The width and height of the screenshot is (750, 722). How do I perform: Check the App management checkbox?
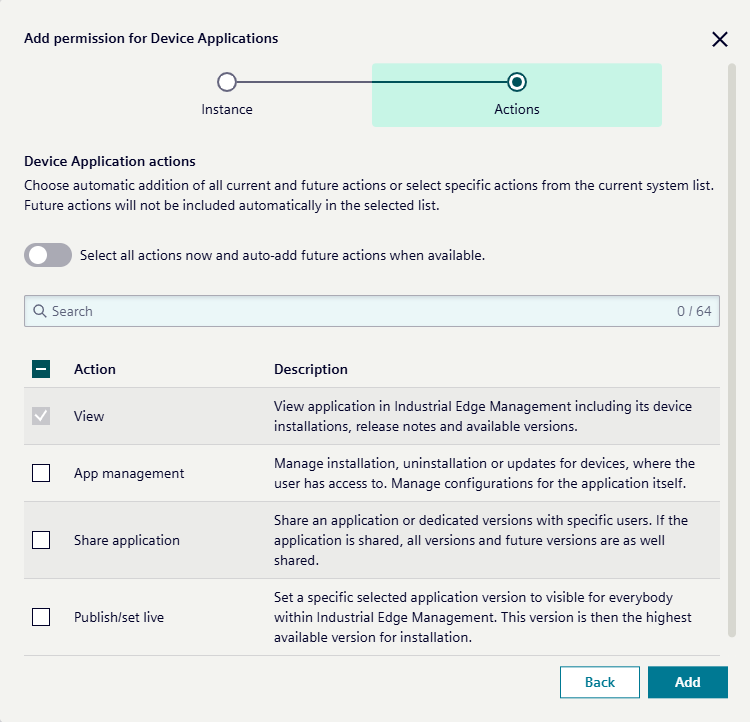41,473
